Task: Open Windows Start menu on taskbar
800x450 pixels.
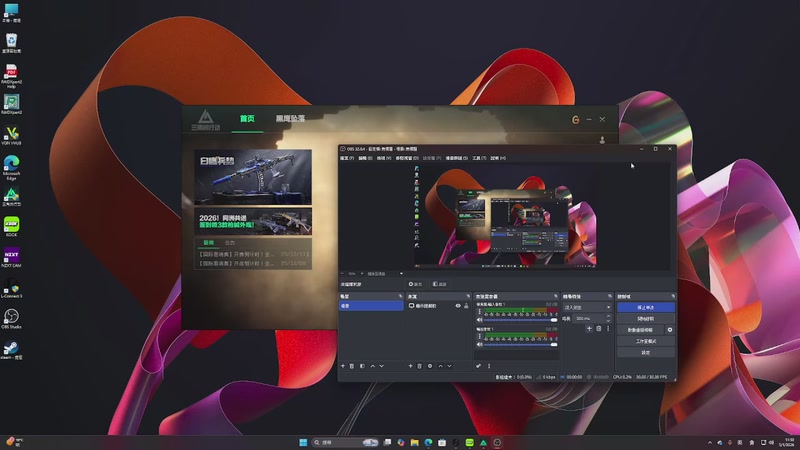Action: pos(303,442)
